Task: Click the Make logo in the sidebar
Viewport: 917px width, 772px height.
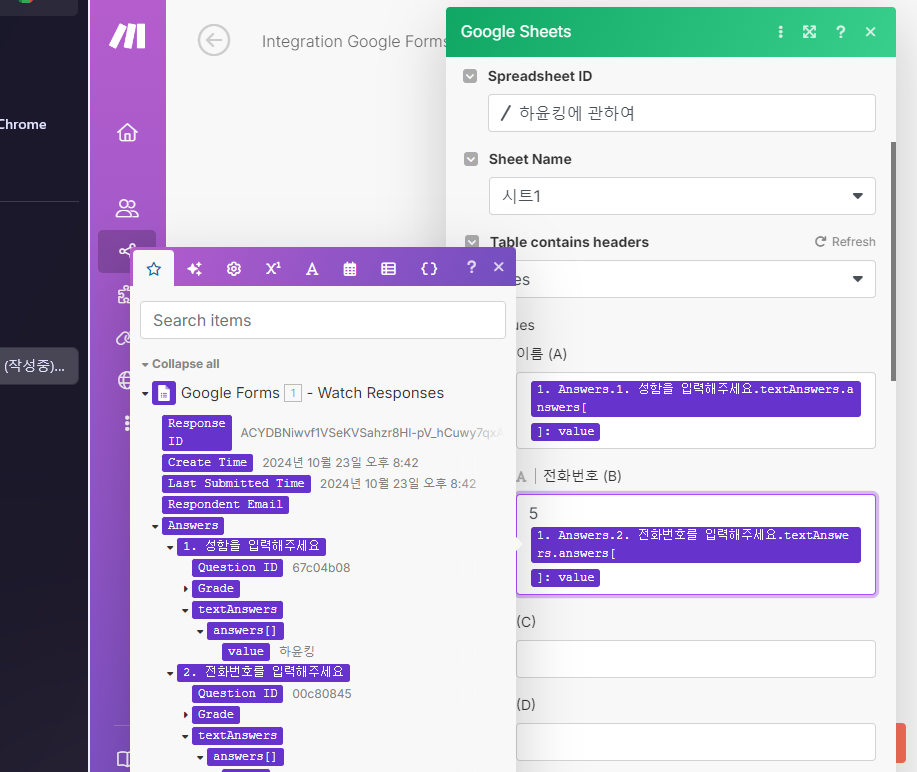Action: click(127, 36)
